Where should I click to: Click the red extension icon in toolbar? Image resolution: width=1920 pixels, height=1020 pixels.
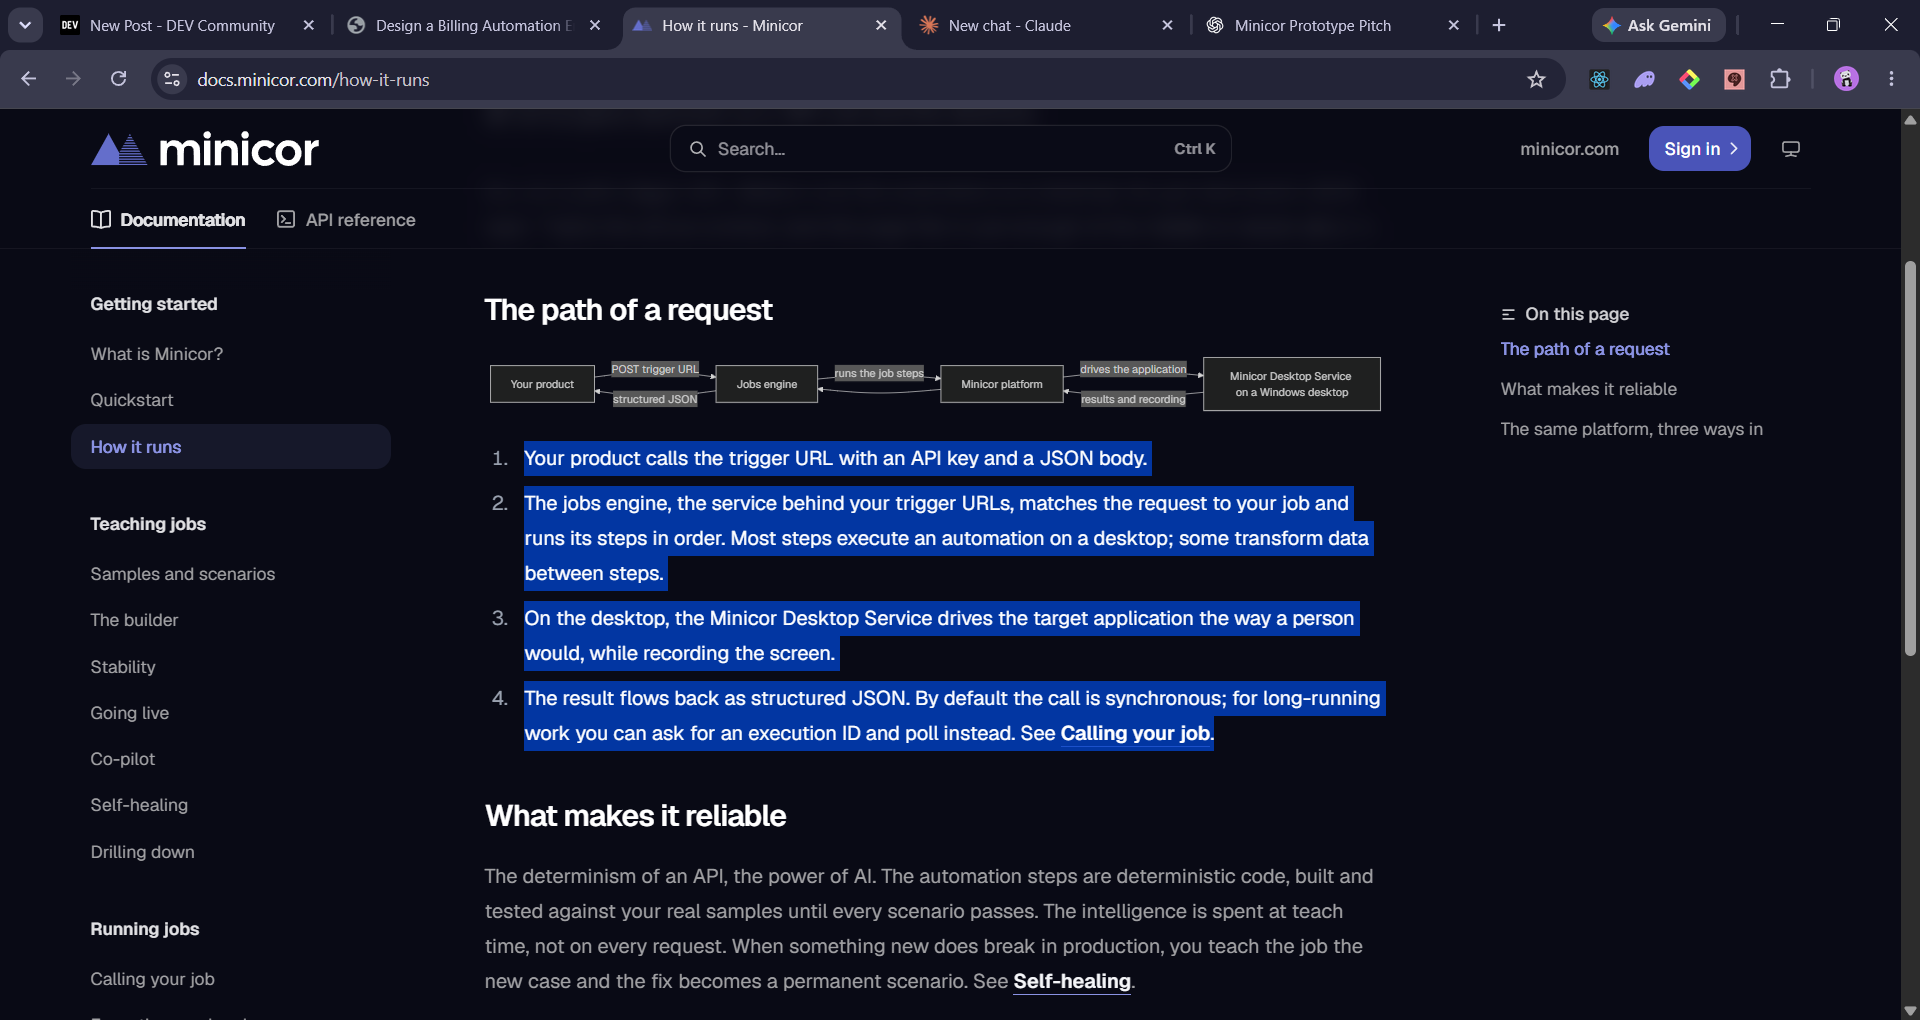(1735, 79)
